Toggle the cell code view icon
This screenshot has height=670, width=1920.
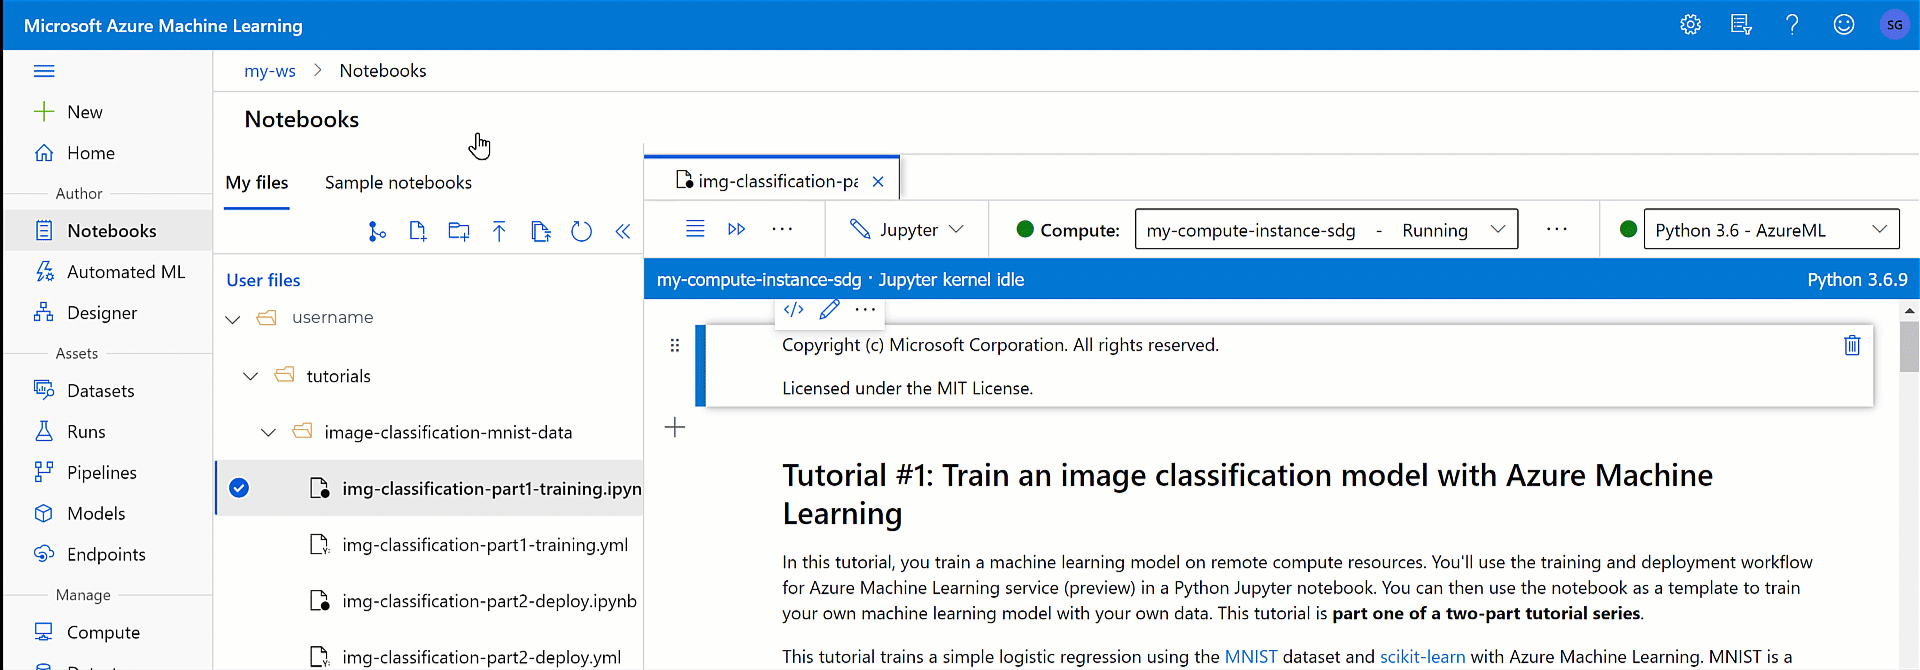click(794, 310)
